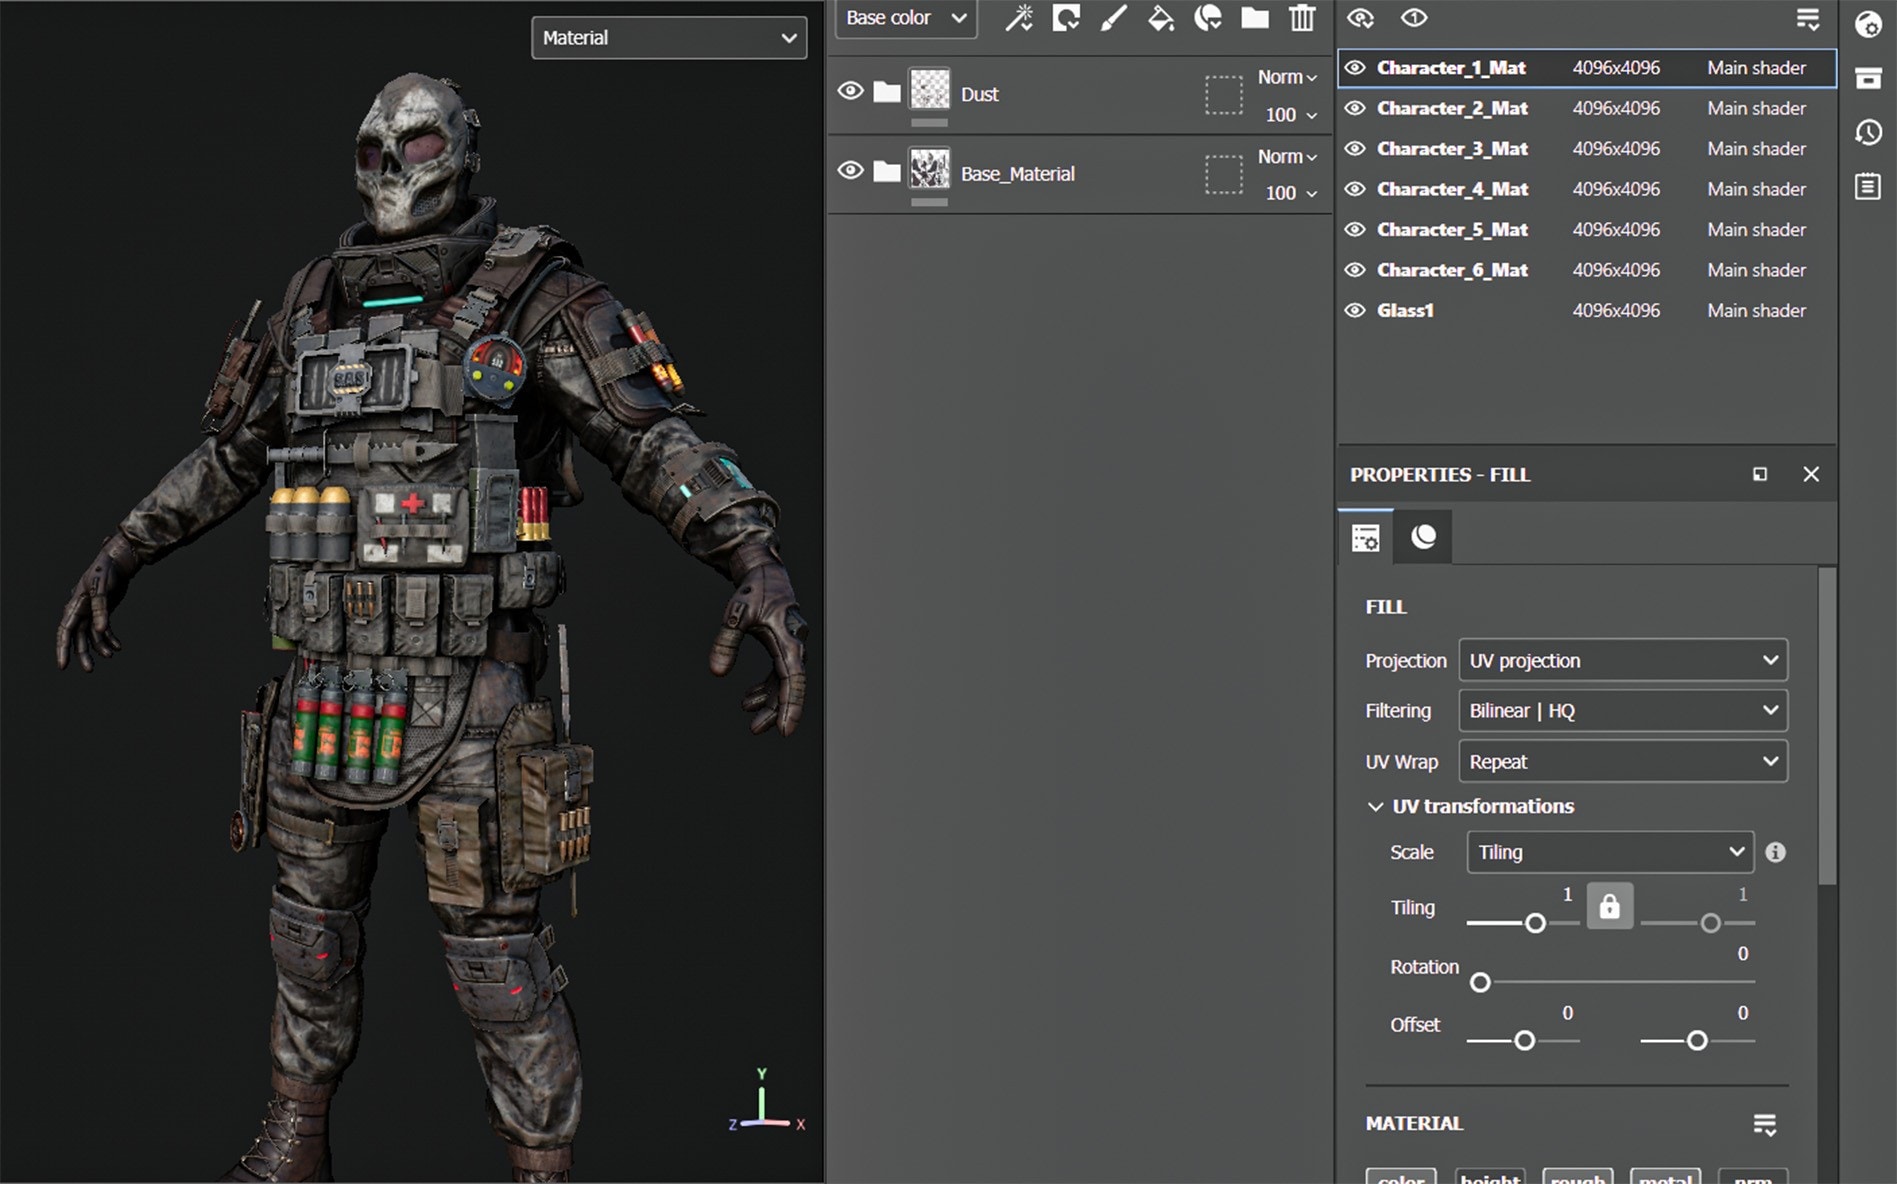
Task: Switch to the material sphere properties tab
Action: 1423,537
